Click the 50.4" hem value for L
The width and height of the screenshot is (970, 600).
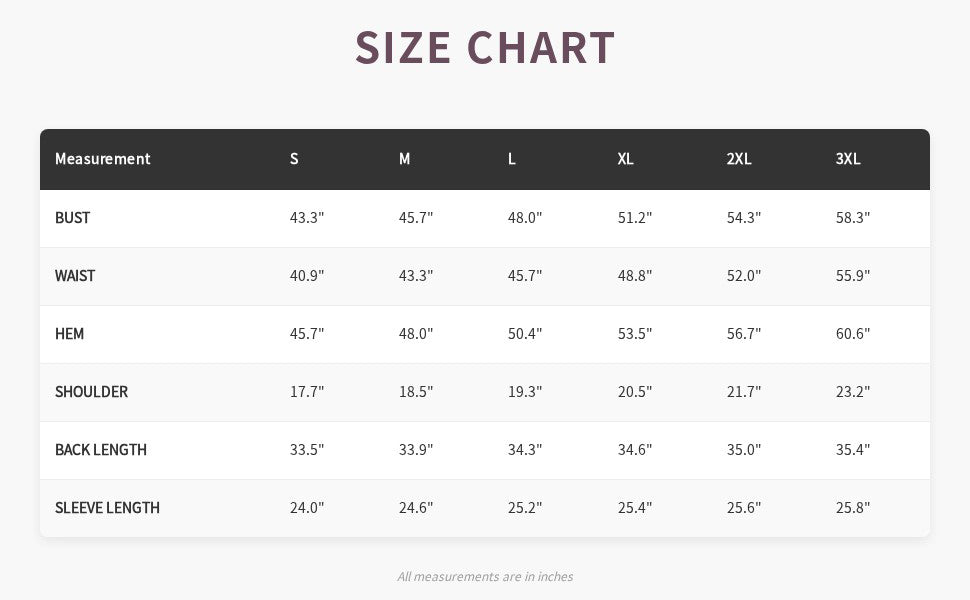coord(525,334)
